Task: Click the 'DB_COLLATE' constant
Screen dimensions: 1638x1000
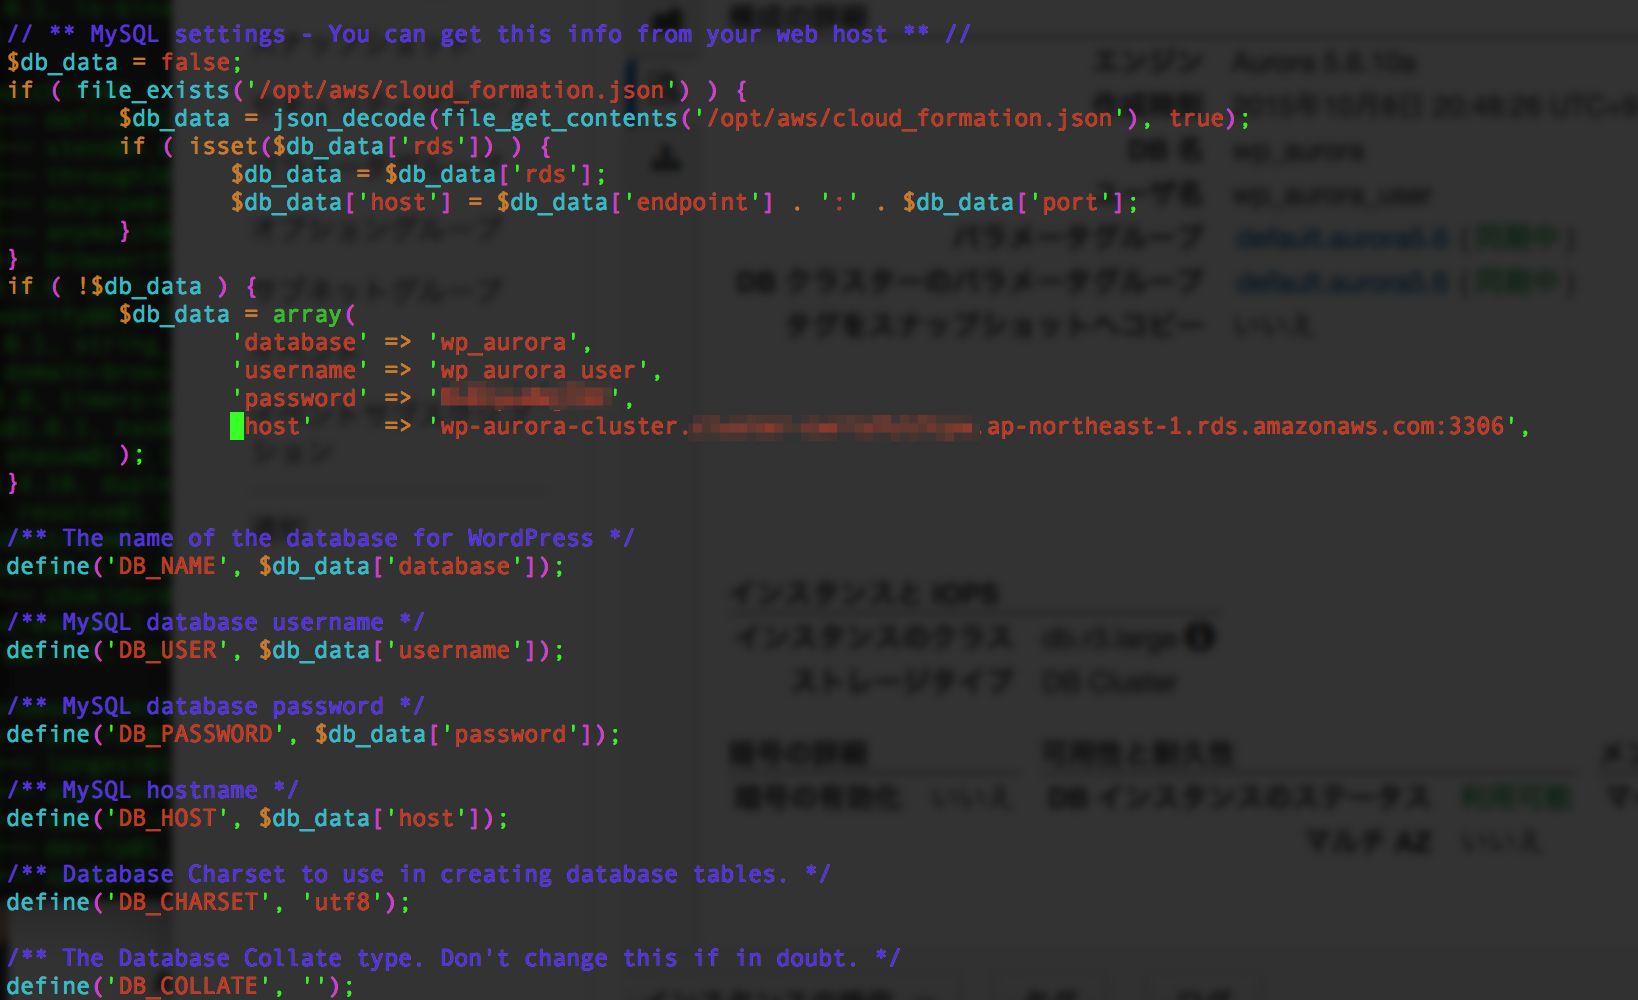Action: pos(188,987)
